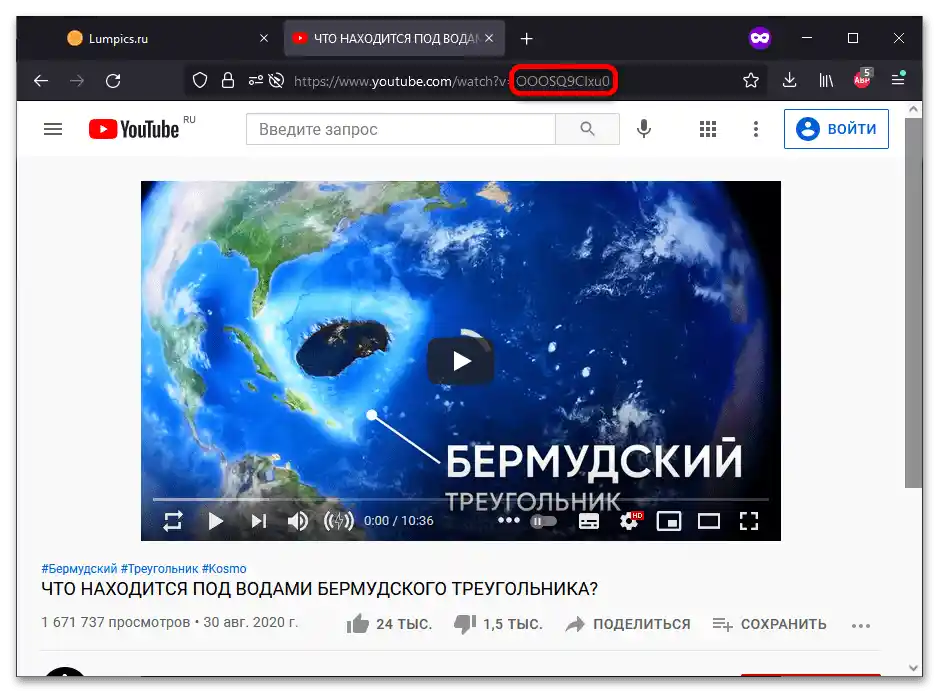Click СОХРАНИТЬ to save to playlist

pos(770,624)
